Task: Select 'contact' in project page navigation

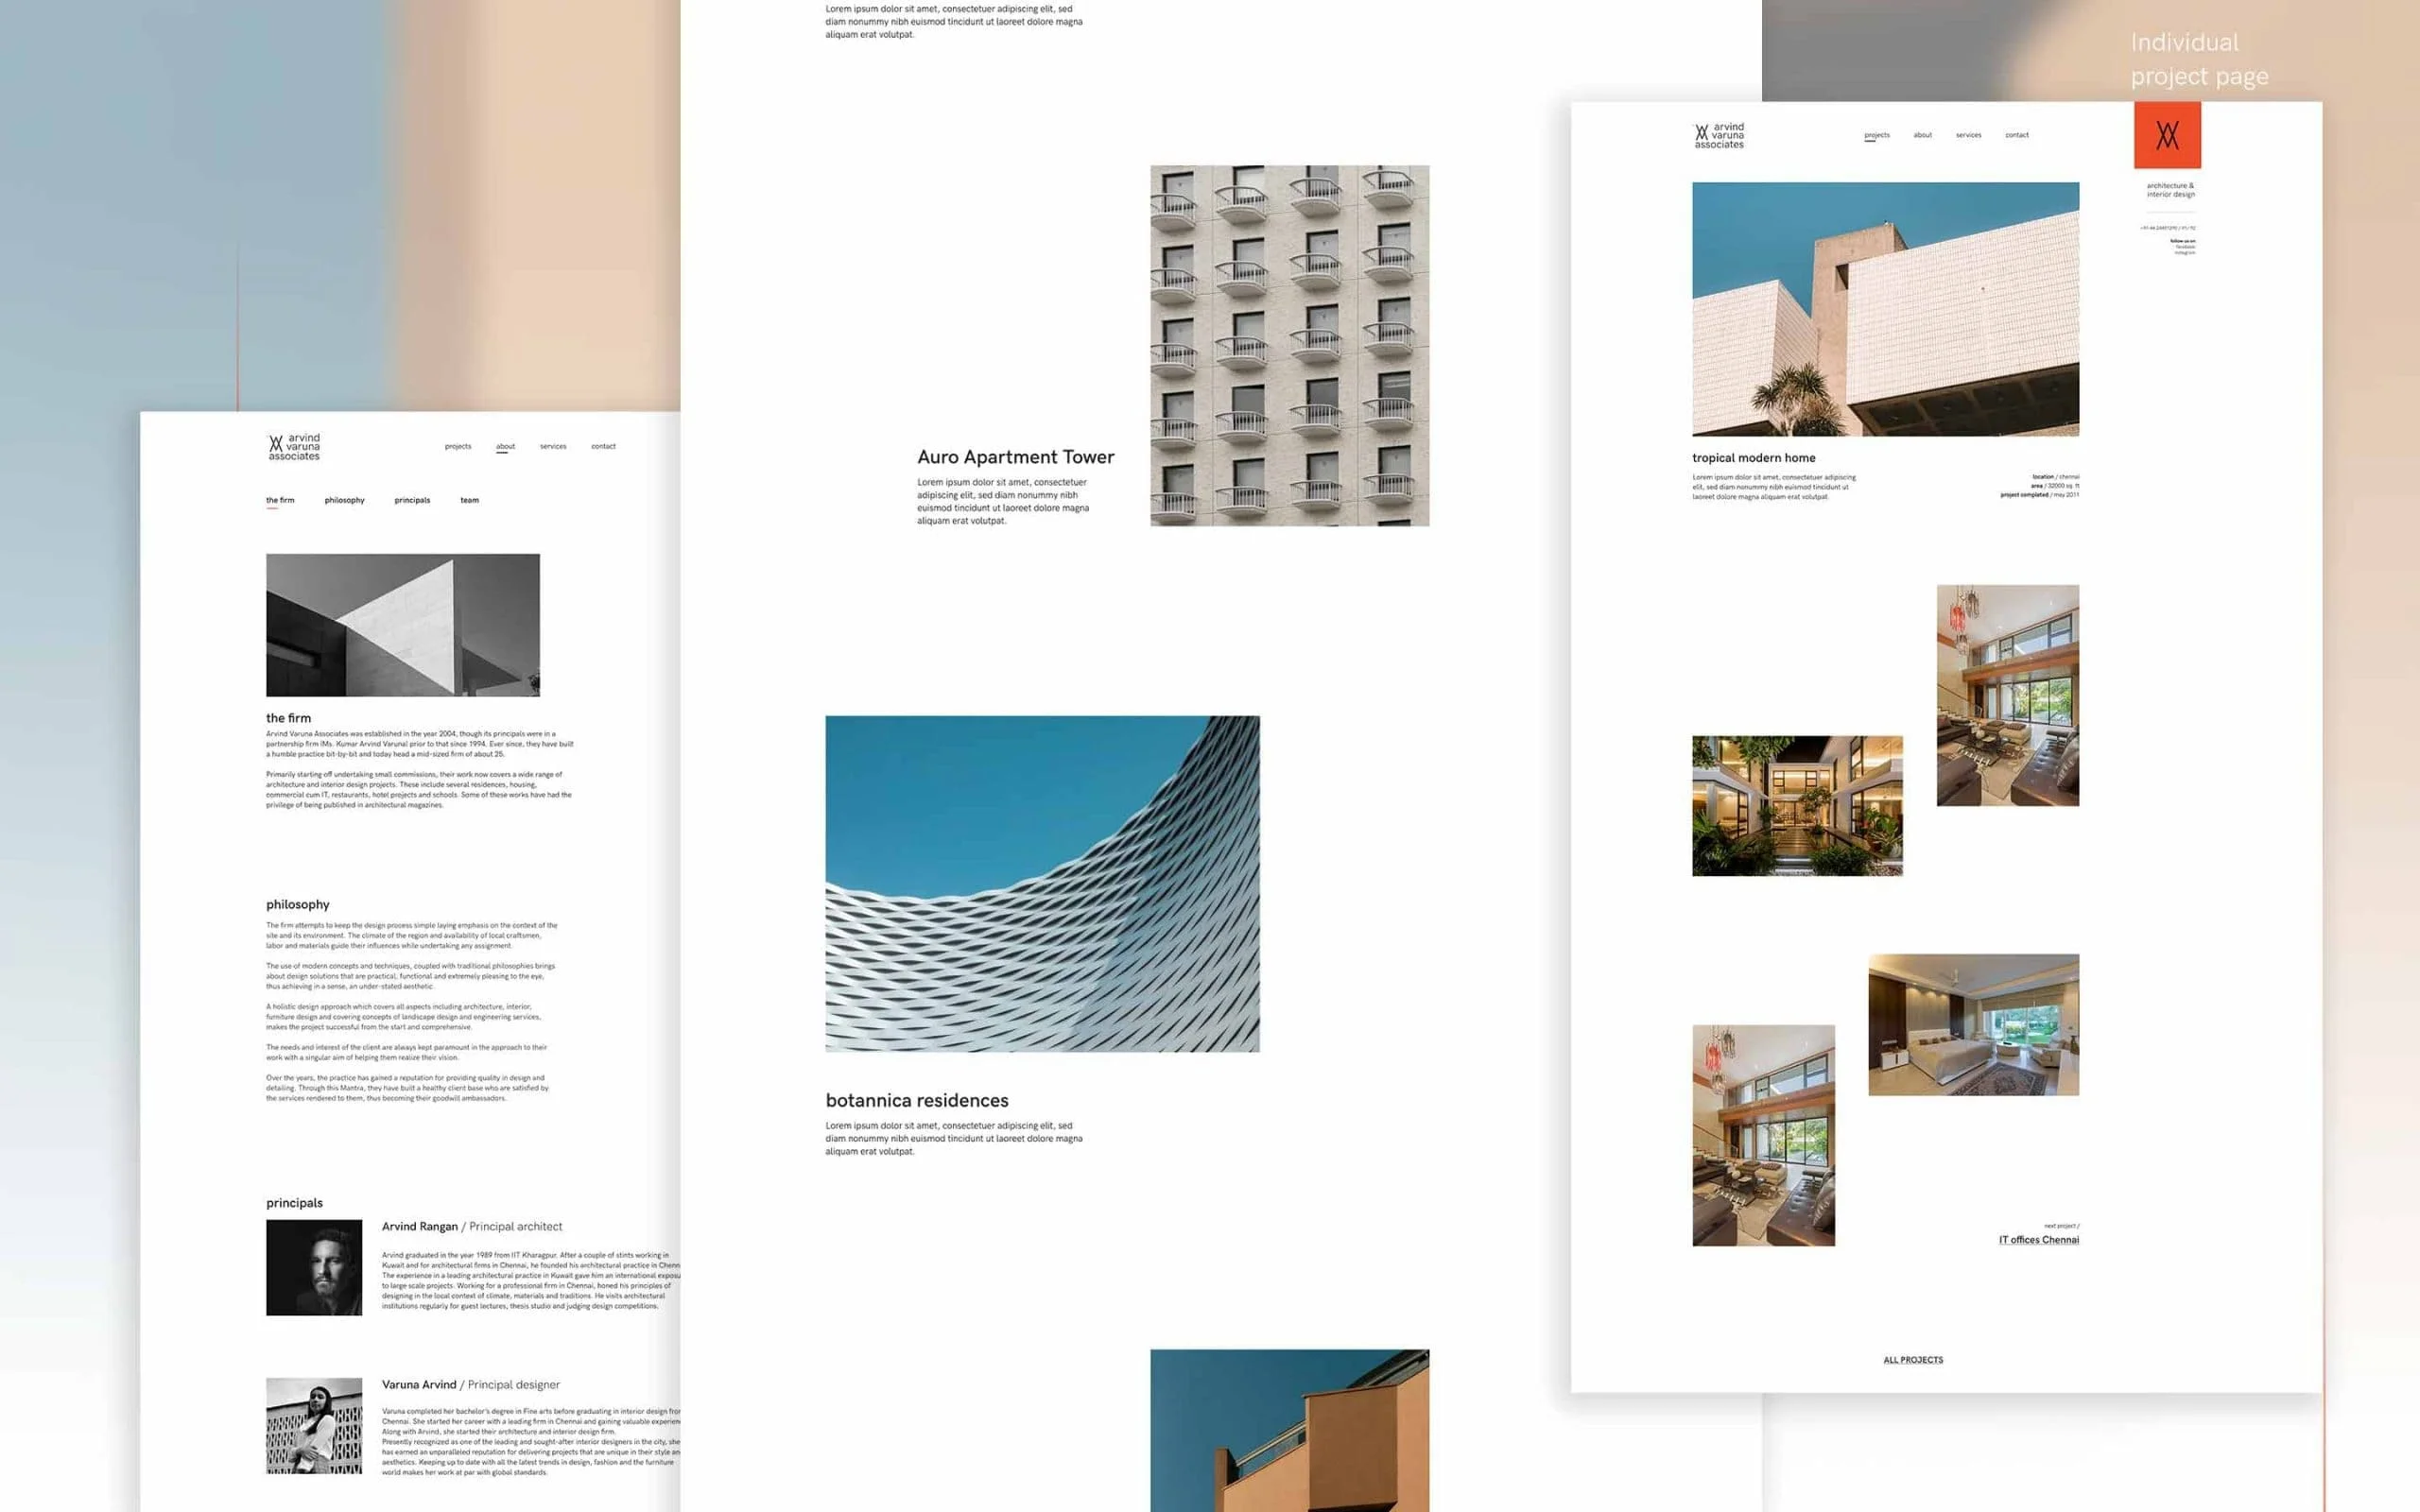Action: pyautogui.click(x=2016, y=135)
